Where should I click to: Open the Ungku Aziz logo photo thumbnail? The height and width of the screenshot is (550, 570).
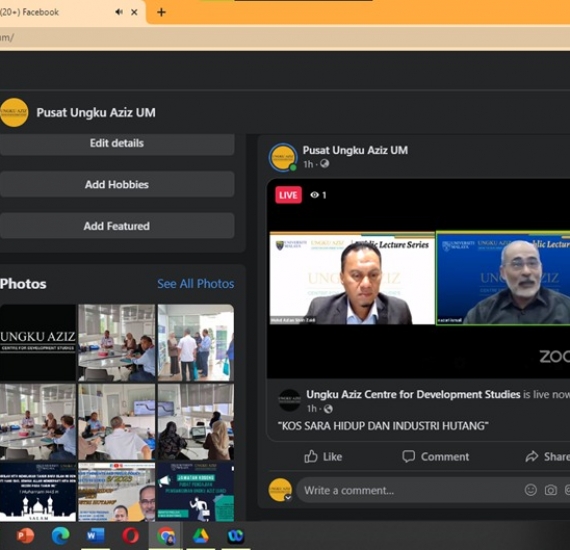(38, 342)
